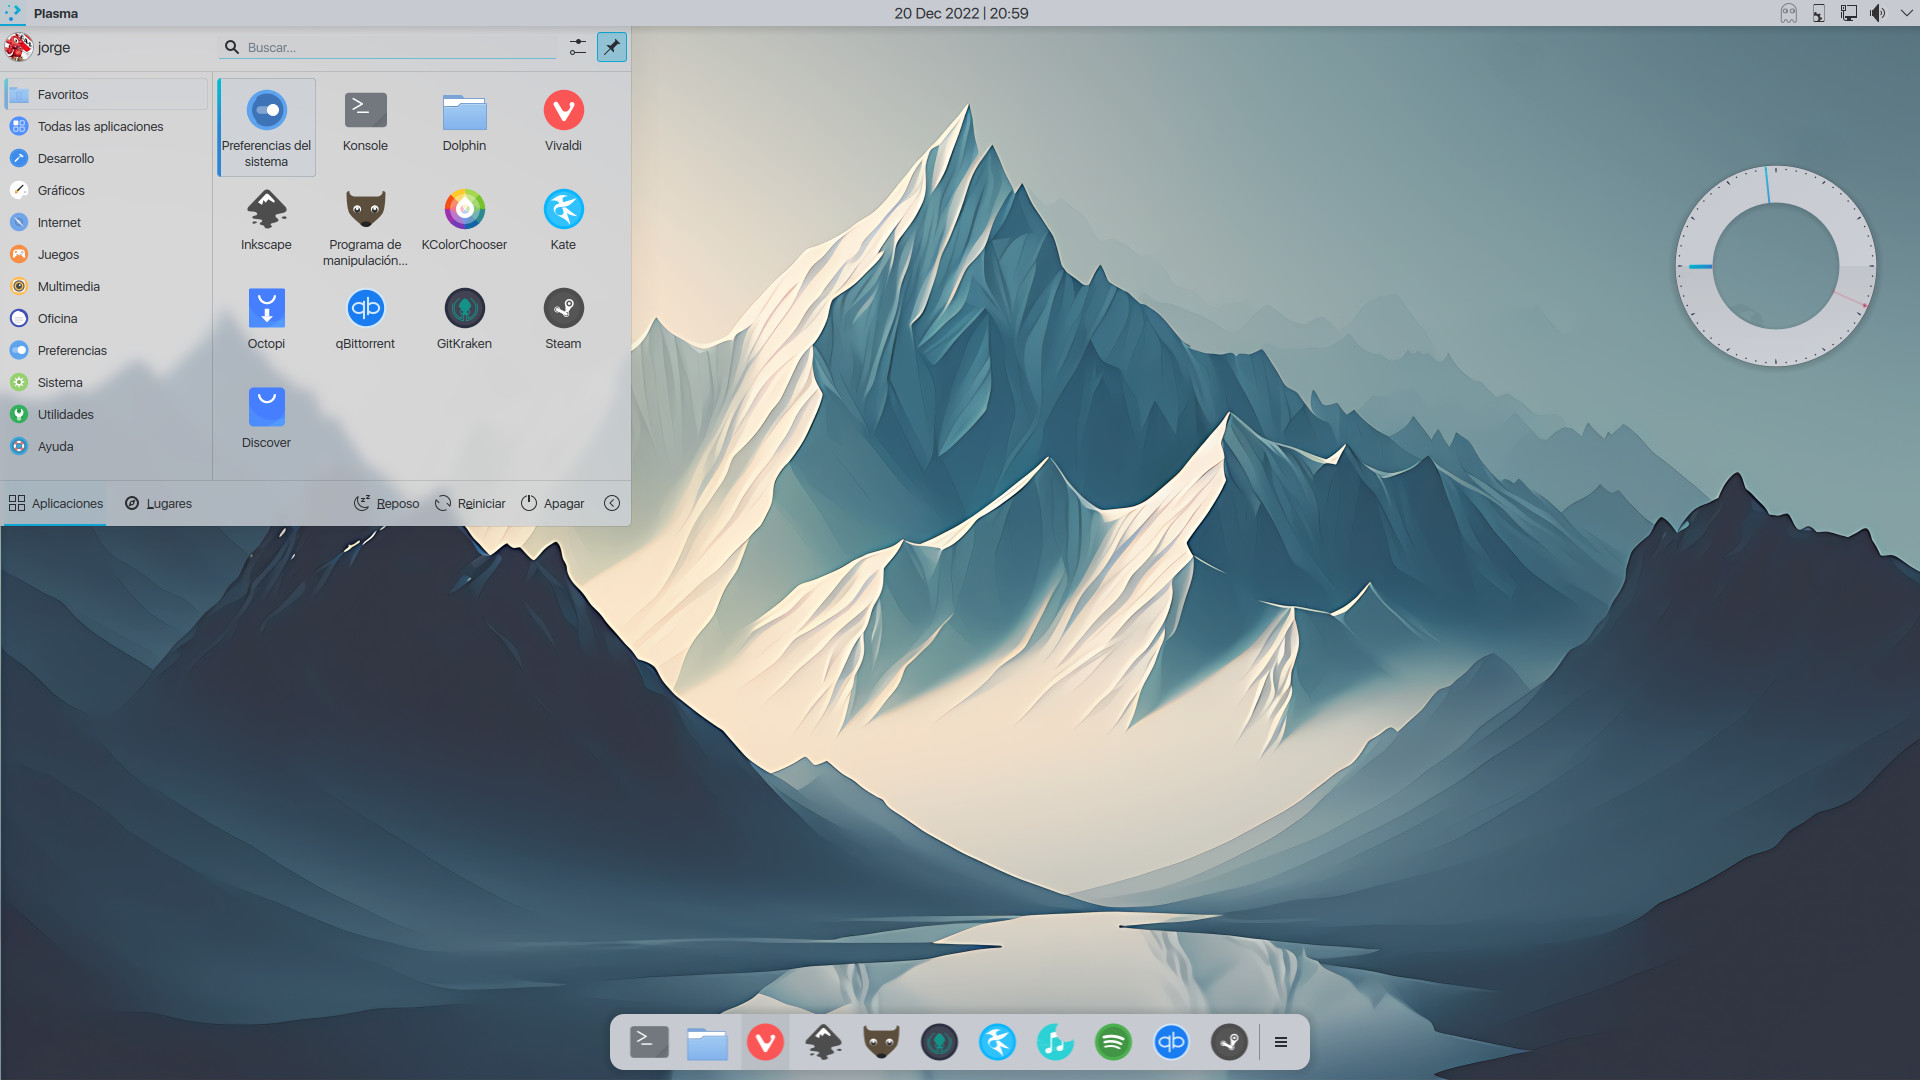Click inside the Buscar search field
The width and height of the screenshot is (1920, 1080).
click(x=390, y=47)
